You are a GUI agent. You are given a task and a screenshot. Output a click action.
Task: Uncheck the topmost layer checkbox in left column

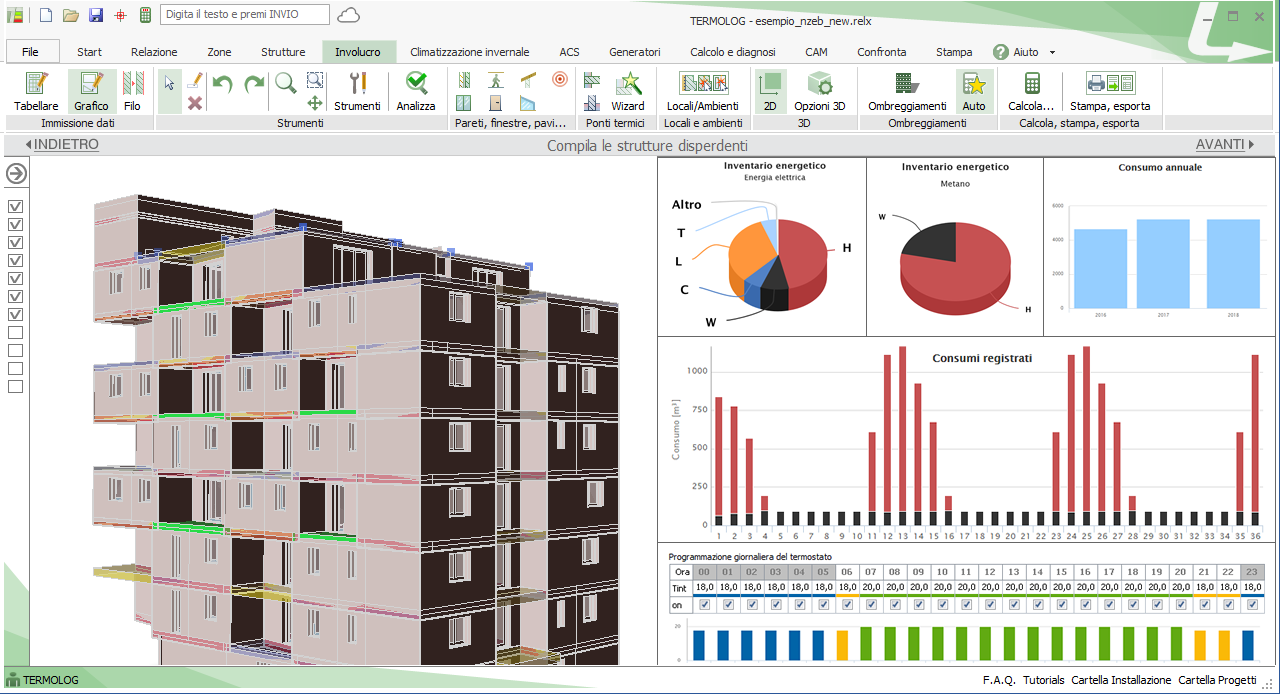[16, 207]
